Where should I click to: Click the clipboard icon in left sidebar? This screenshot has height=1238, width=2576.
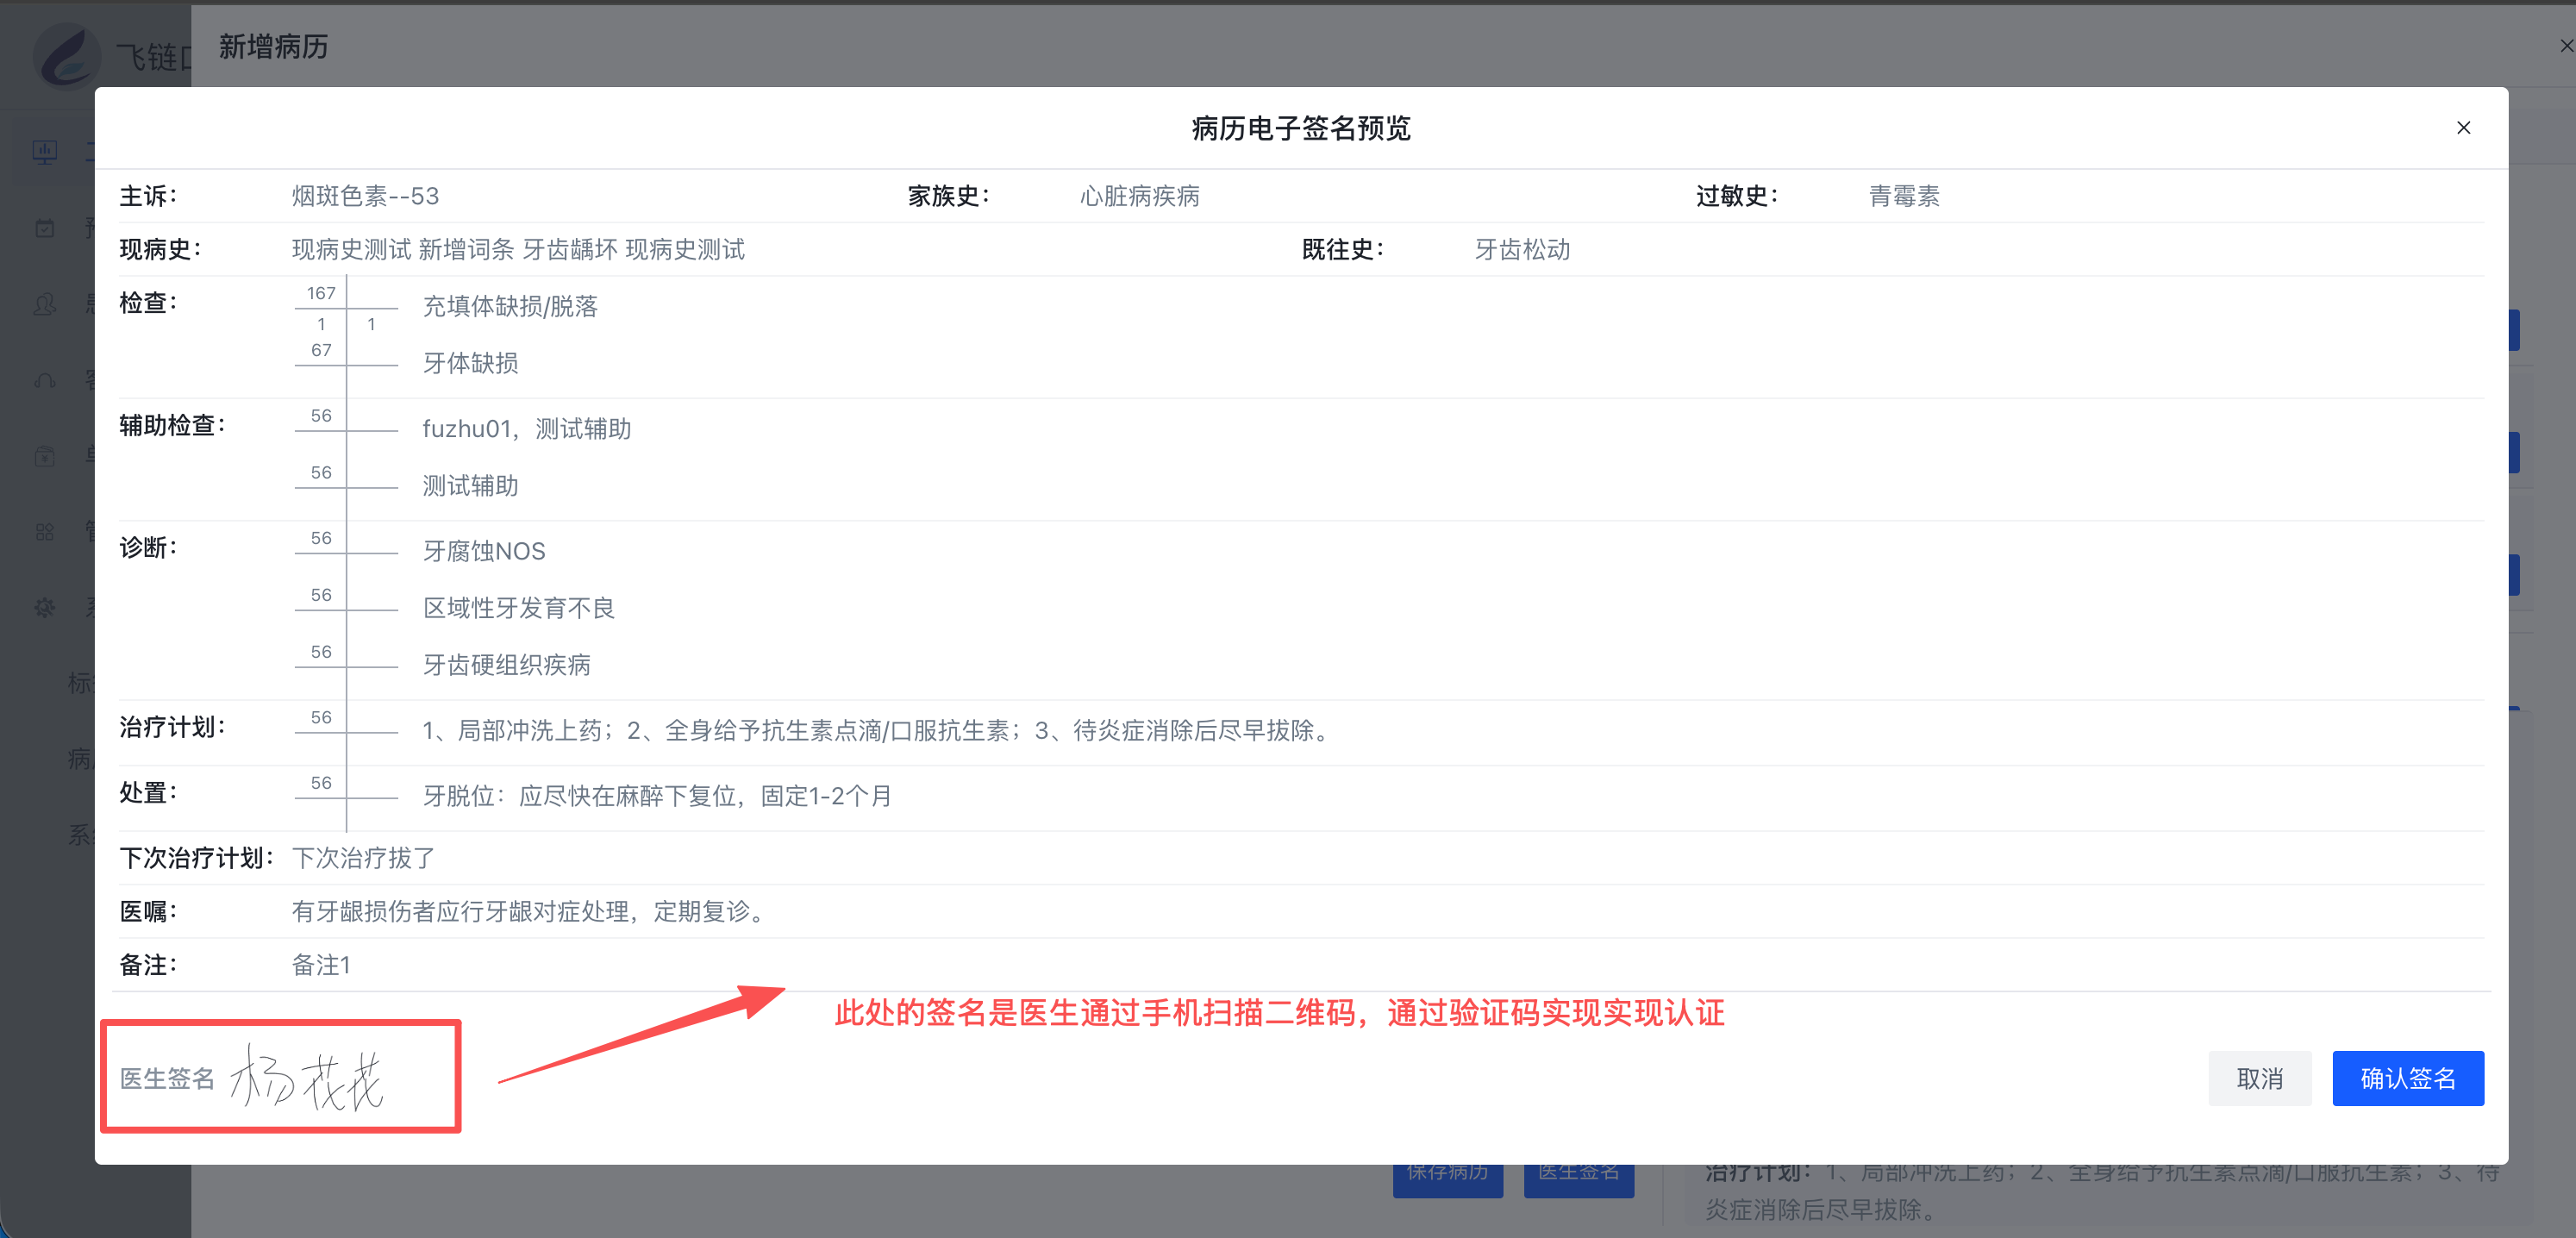[x=45, y=456]
